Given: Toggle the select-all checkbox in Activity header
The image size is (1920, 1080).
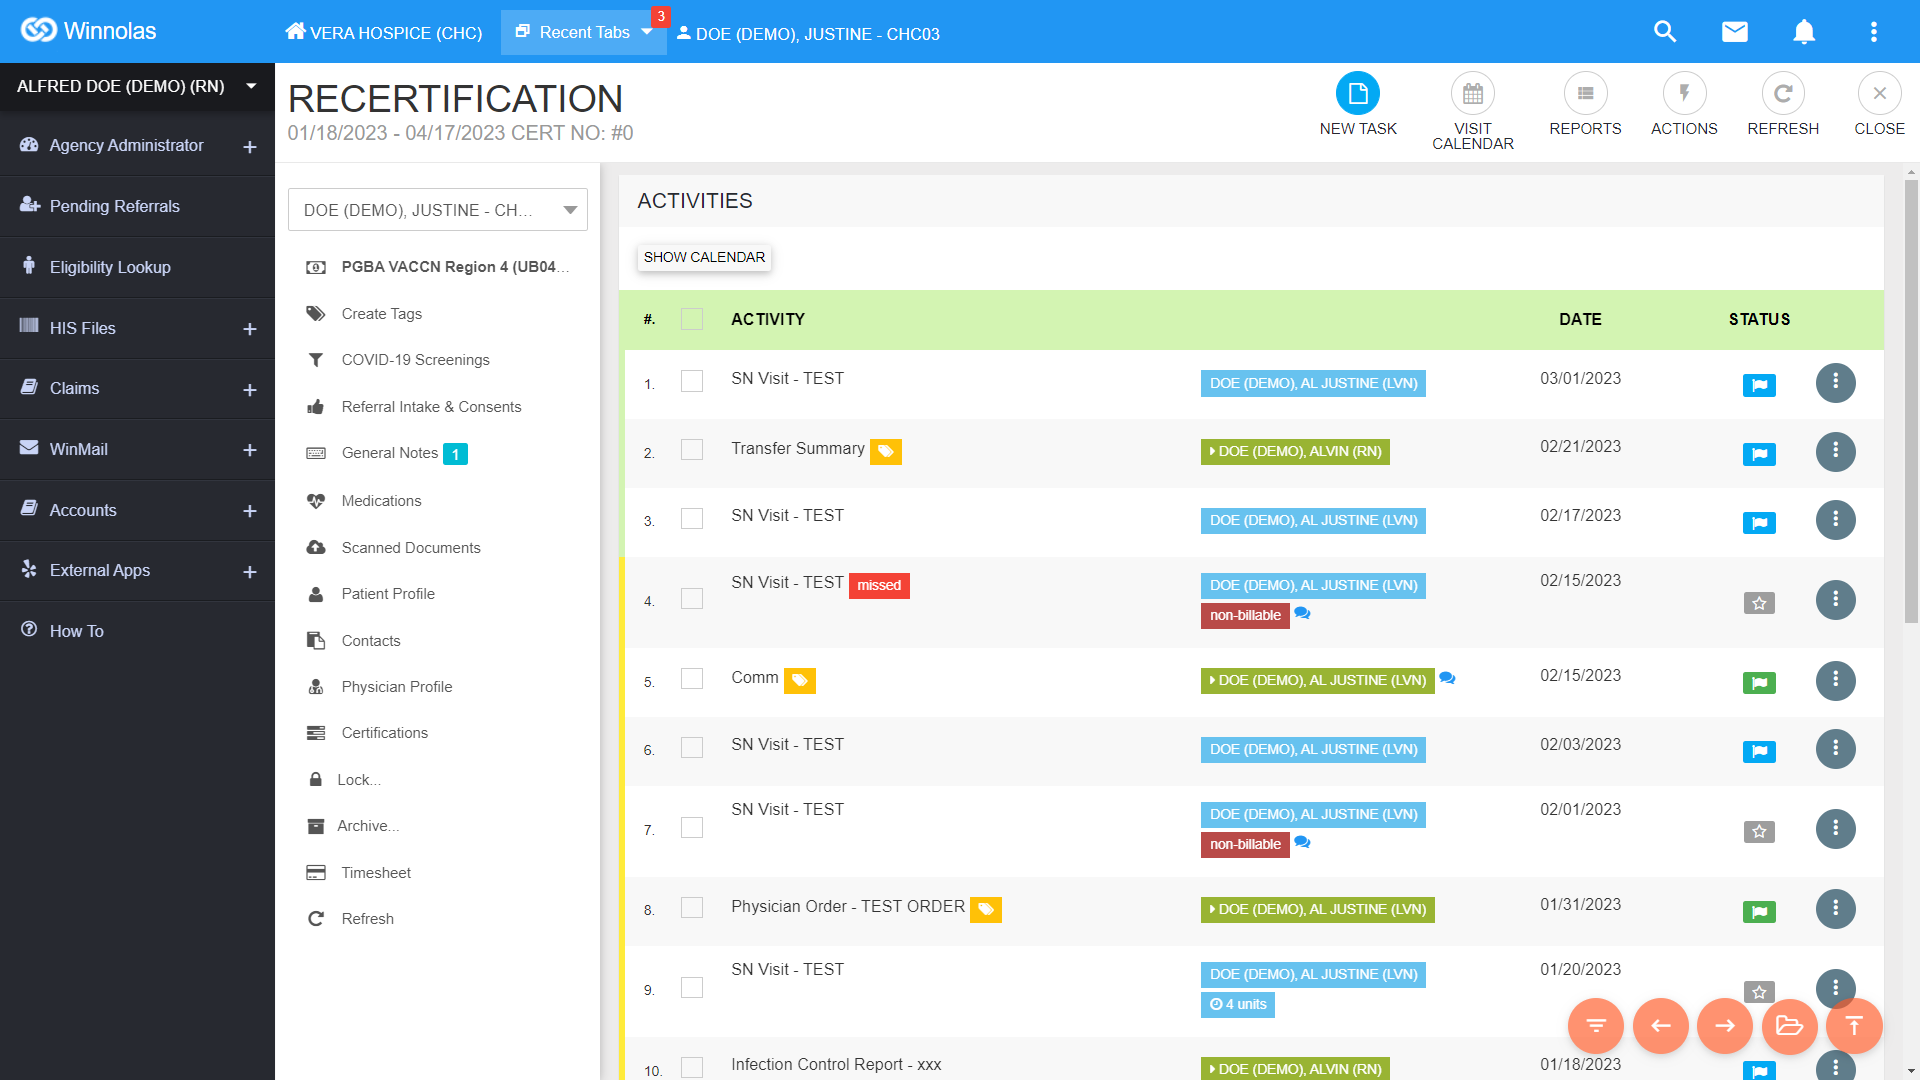Looking at the screenshot, I should click(x=692, y=319).
